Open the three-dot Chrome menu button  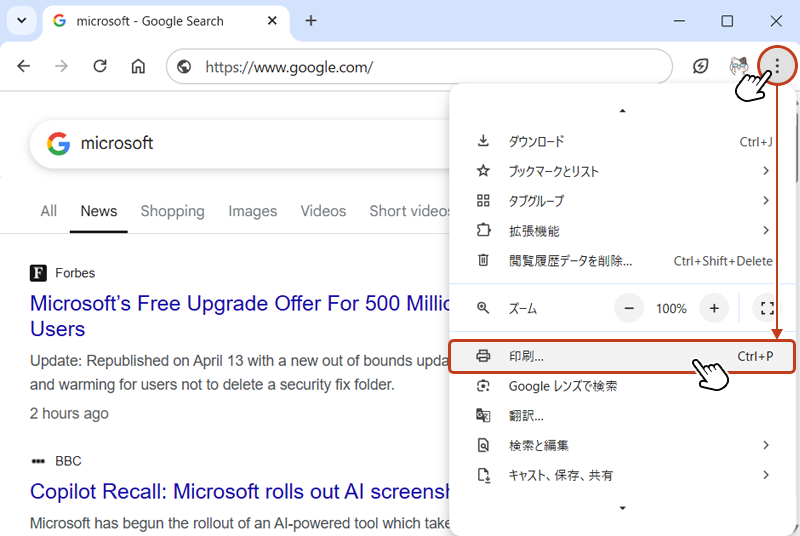pos(777,65)
